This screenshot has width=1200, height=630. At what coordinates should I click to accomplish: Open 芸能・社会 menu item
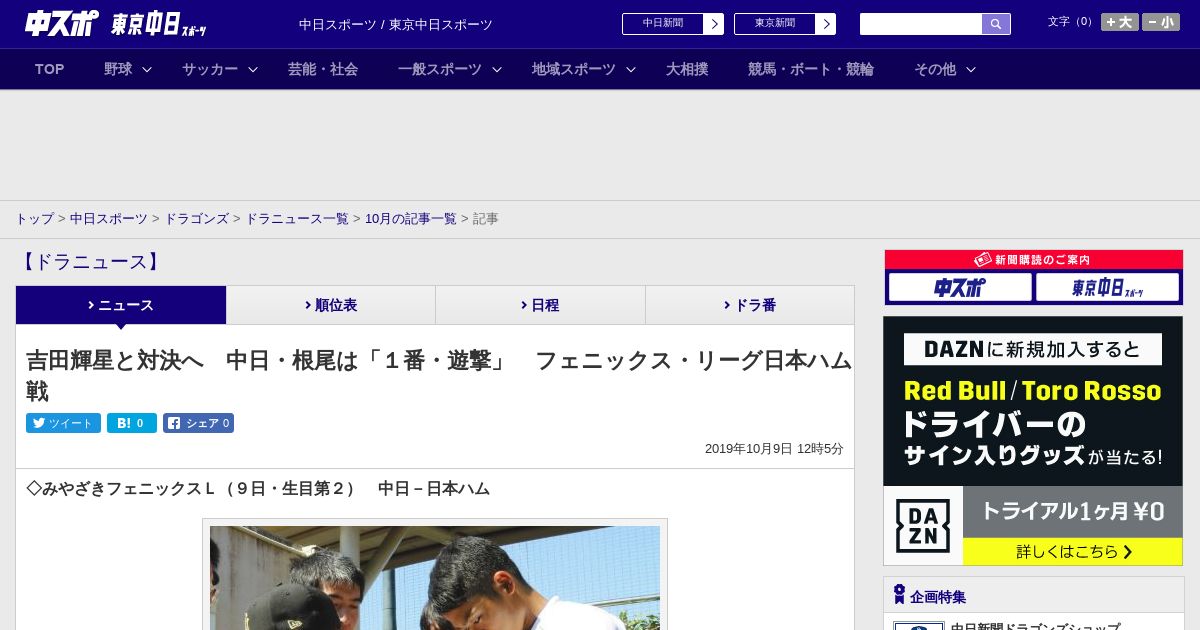323,69
